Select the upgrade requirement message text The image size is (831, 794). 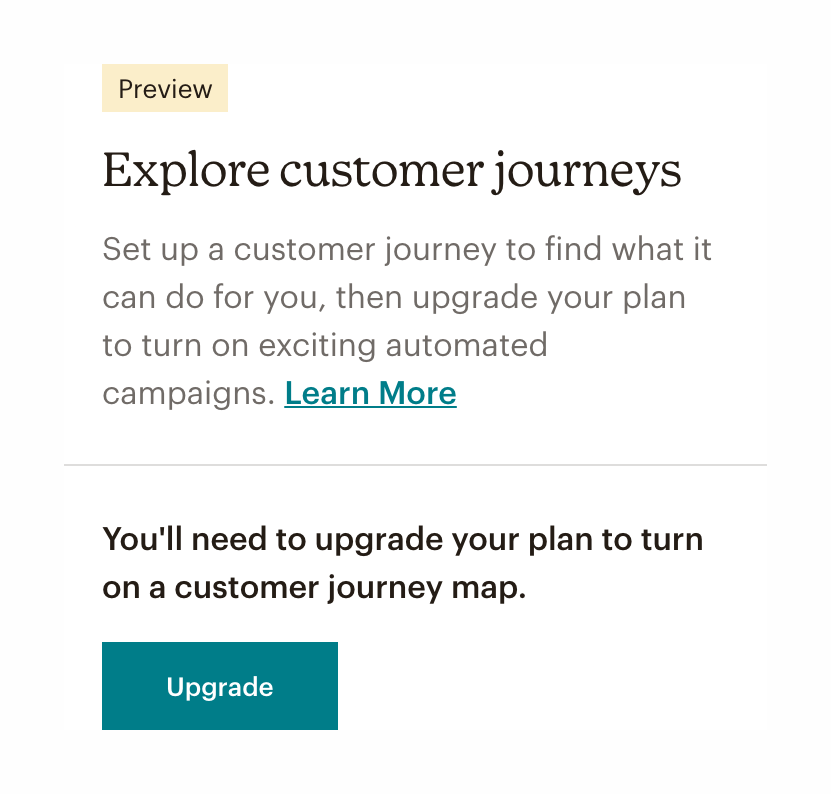(402, 563)
